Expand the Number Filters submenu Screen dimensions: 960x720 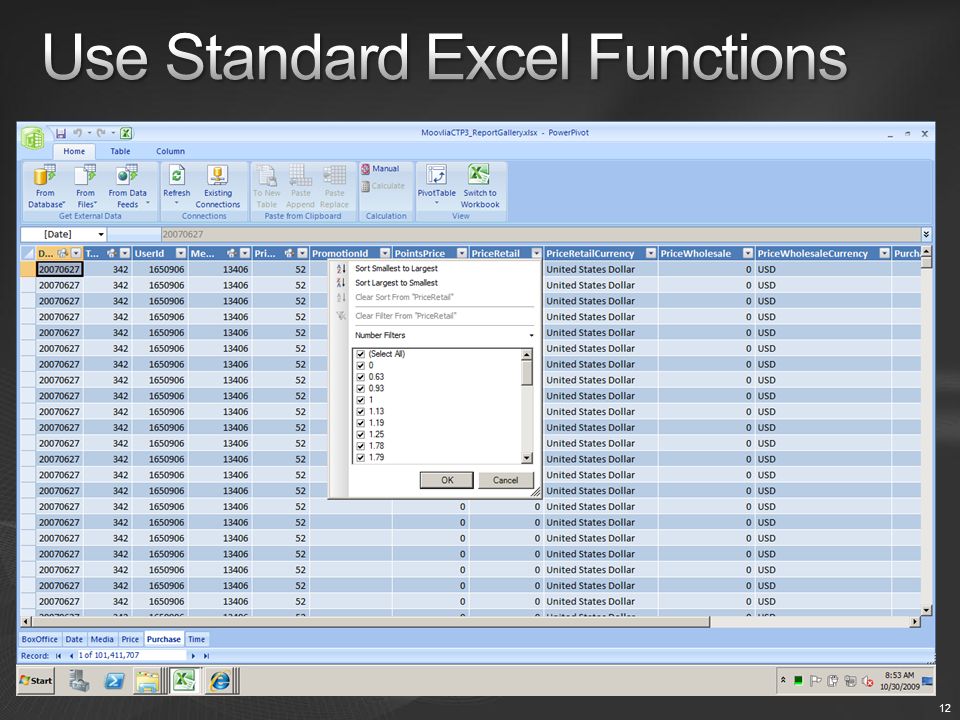443,336
